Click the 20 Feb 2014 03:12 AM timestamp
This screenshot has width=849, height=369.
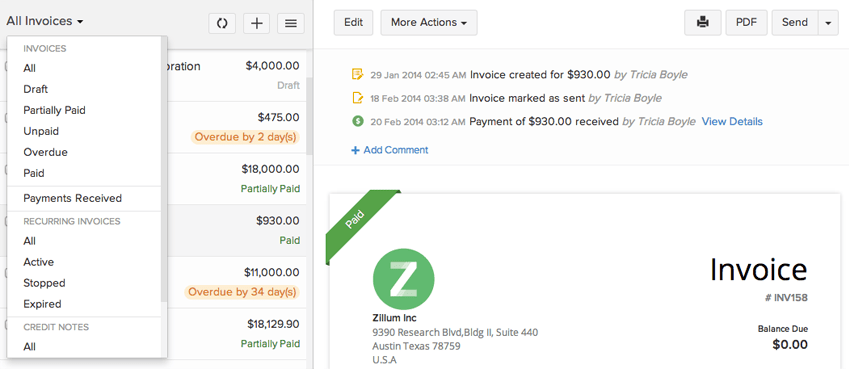pos(417,122)
